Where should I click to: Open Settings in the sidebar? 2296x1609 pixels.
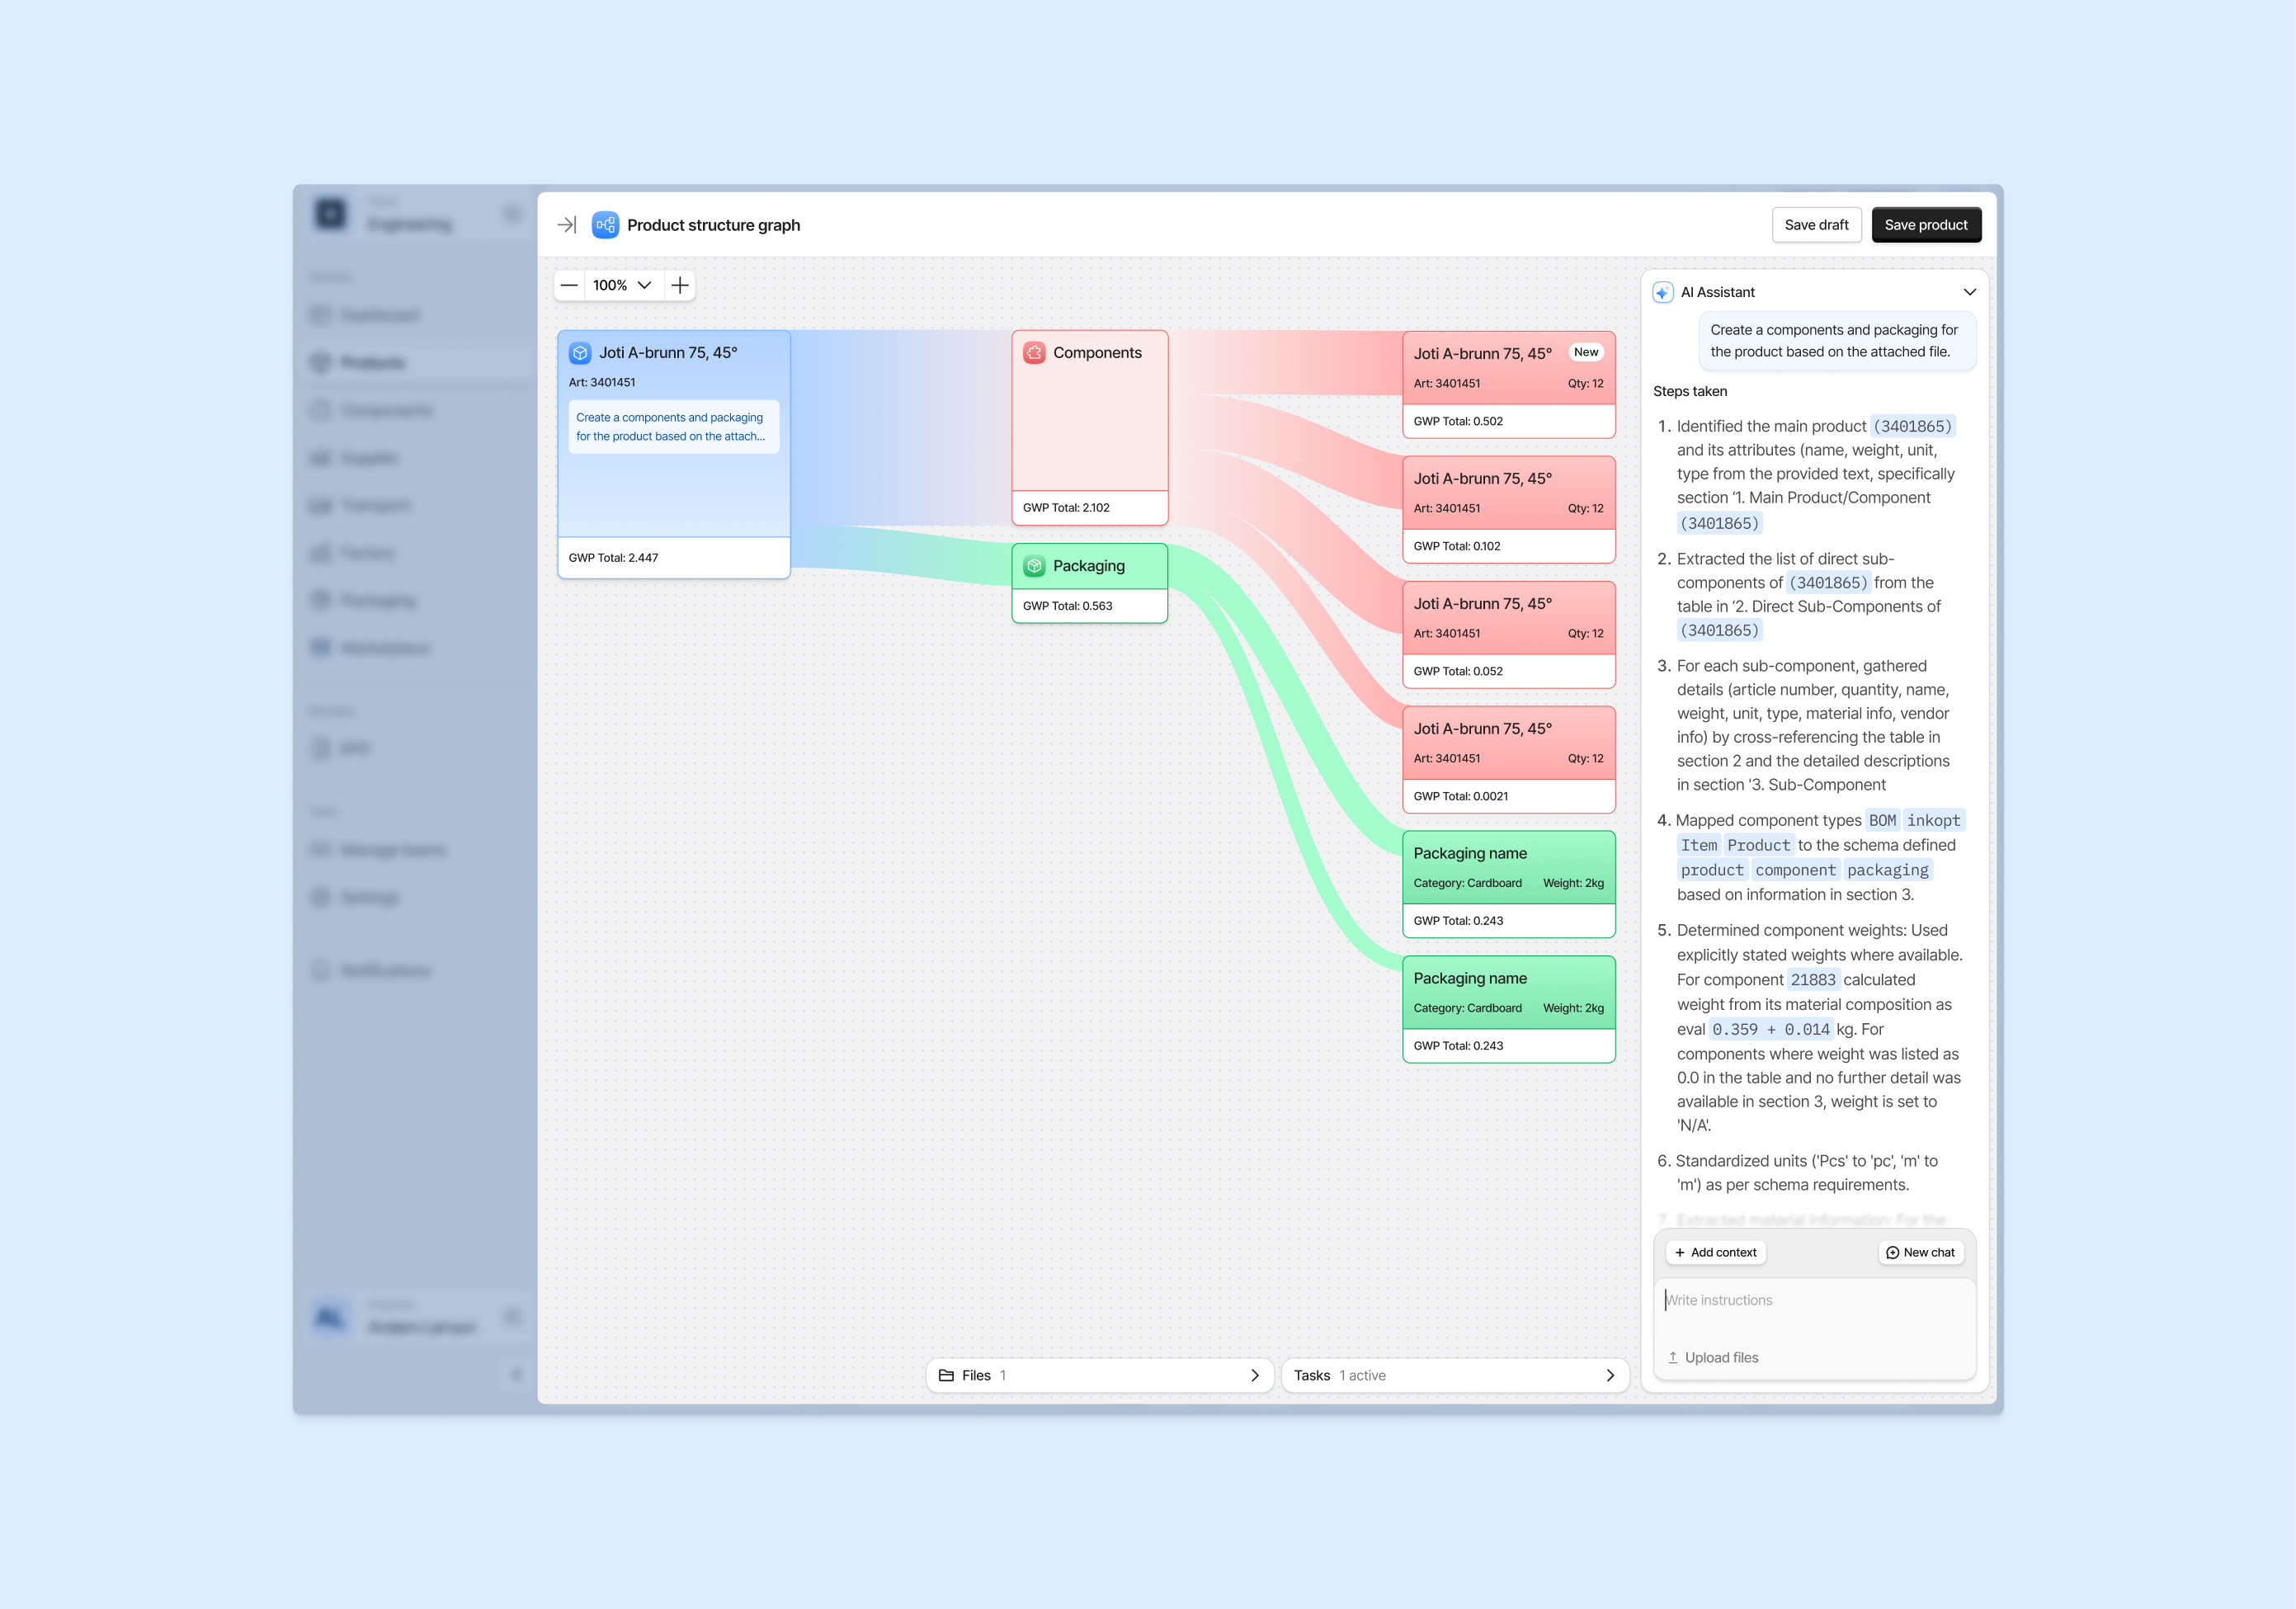tap(415, 897)
